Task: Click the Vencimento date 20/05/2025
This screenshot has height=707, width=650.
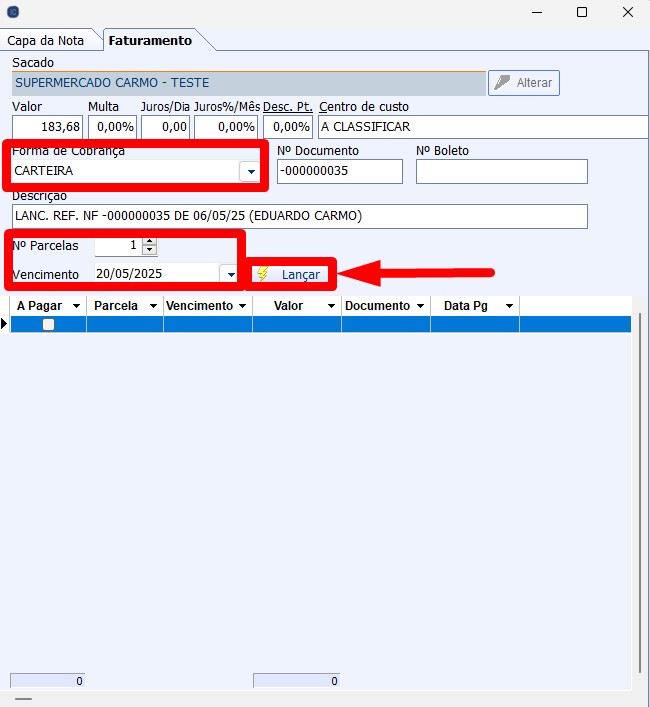Action: (156, 274)
